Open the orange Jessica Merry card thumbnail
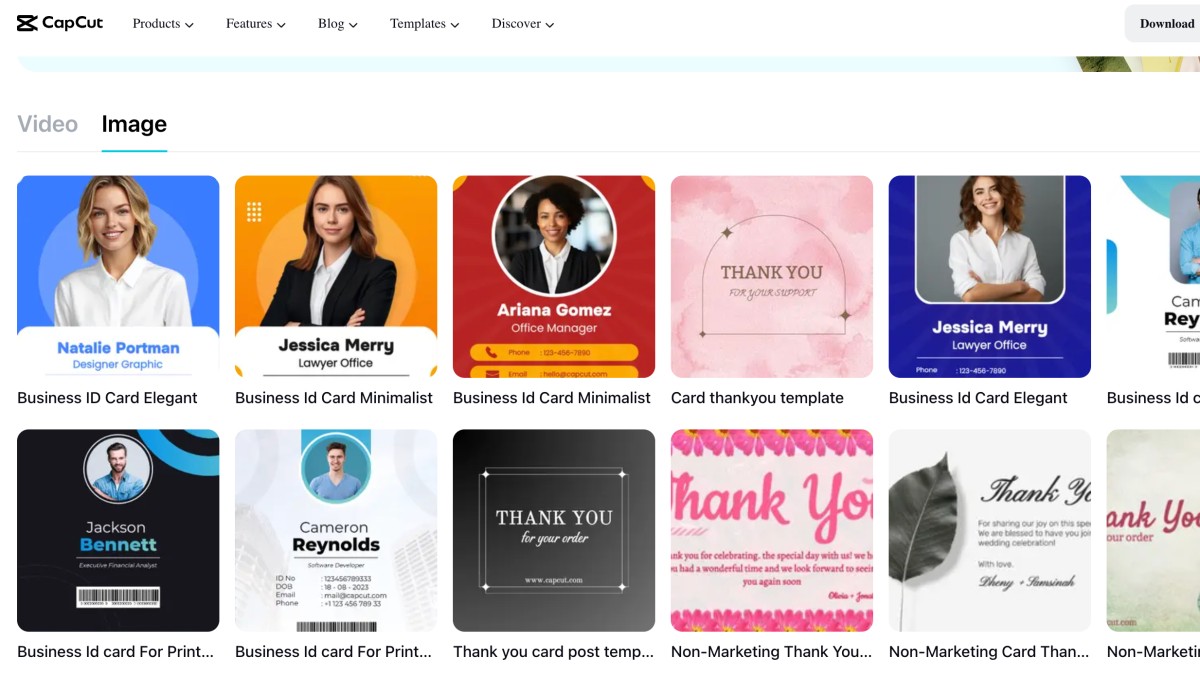This screenshot has height=675, width=1200. [336, 277]
